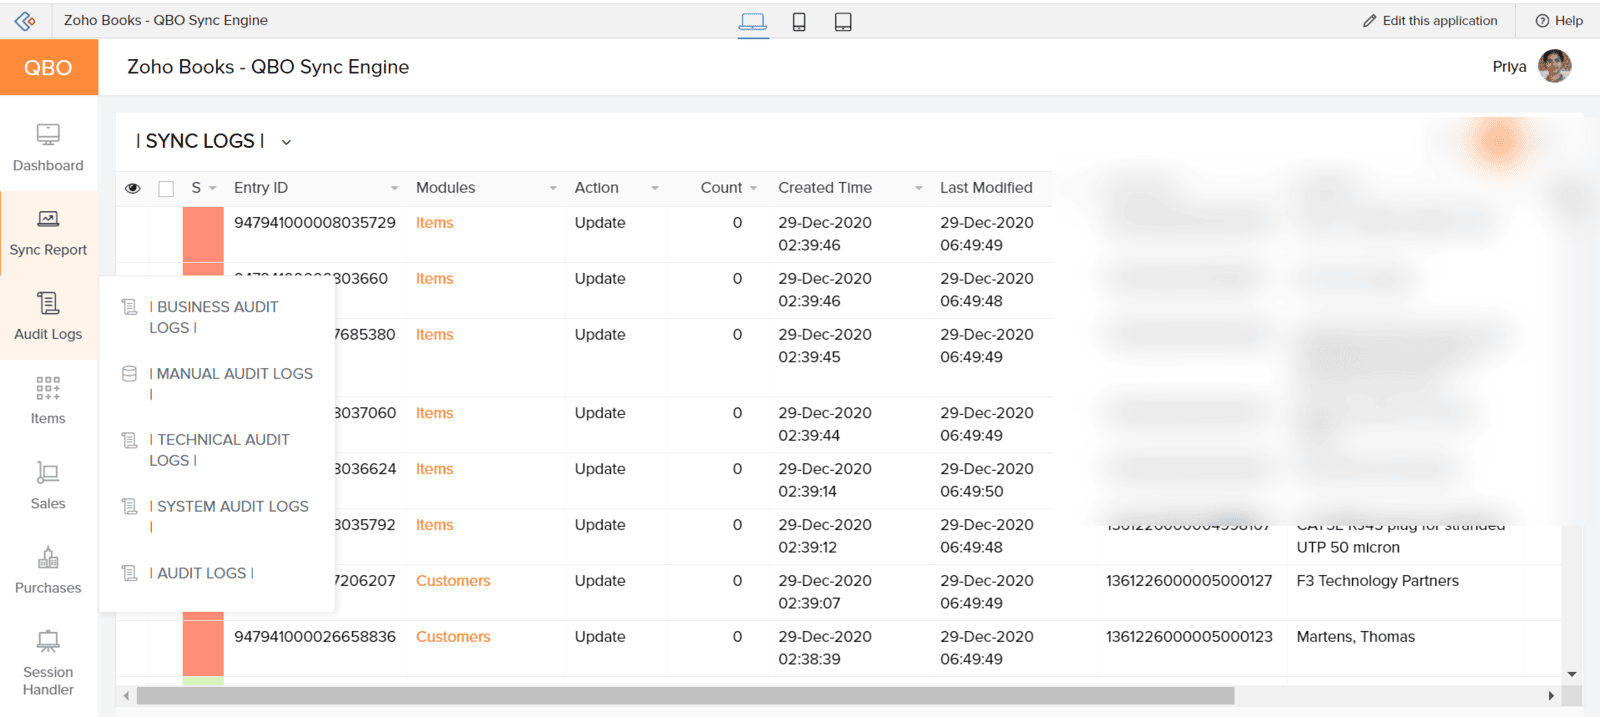This screenshot has width=1600, height=717.
Task: Open the Sales sidebar section
Action: [x=48, y=486]
